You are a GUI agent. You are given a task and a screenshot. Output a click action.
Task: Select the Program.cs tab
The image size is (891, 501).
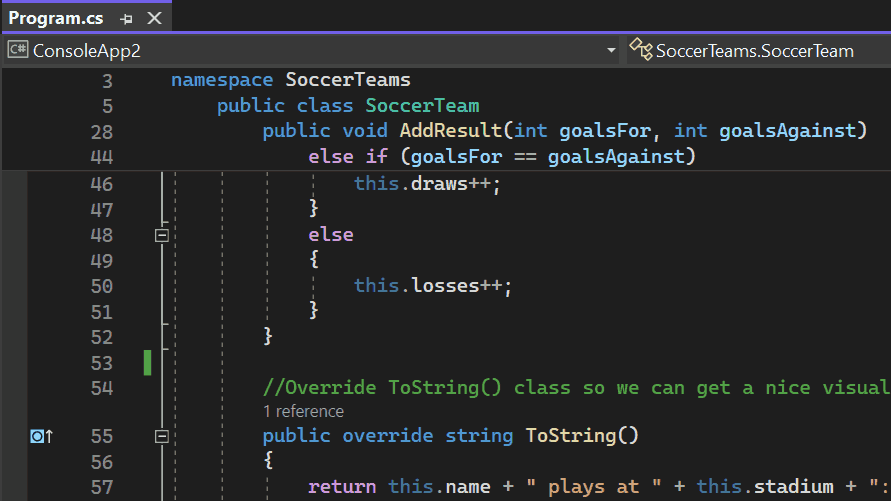click(x=56, y=19)
